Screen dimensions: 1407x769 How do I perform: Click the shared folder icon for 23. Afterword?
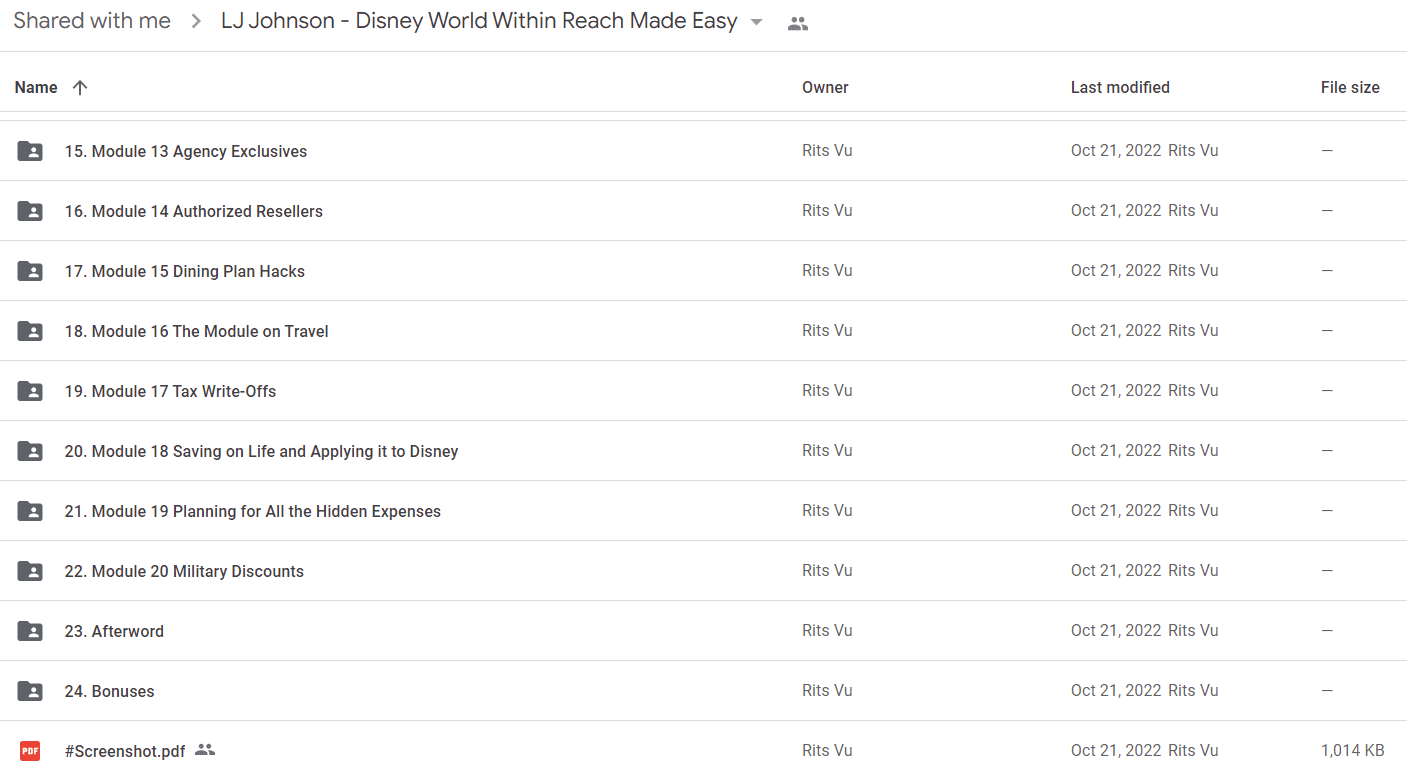coord(30,631)
